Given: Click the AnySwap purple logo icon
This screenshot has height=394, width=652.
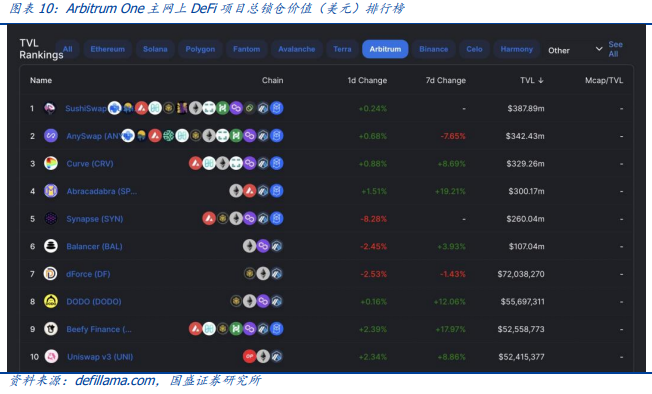Looking at the screenshot, I should pyautogui.click(x=51, y=136).
